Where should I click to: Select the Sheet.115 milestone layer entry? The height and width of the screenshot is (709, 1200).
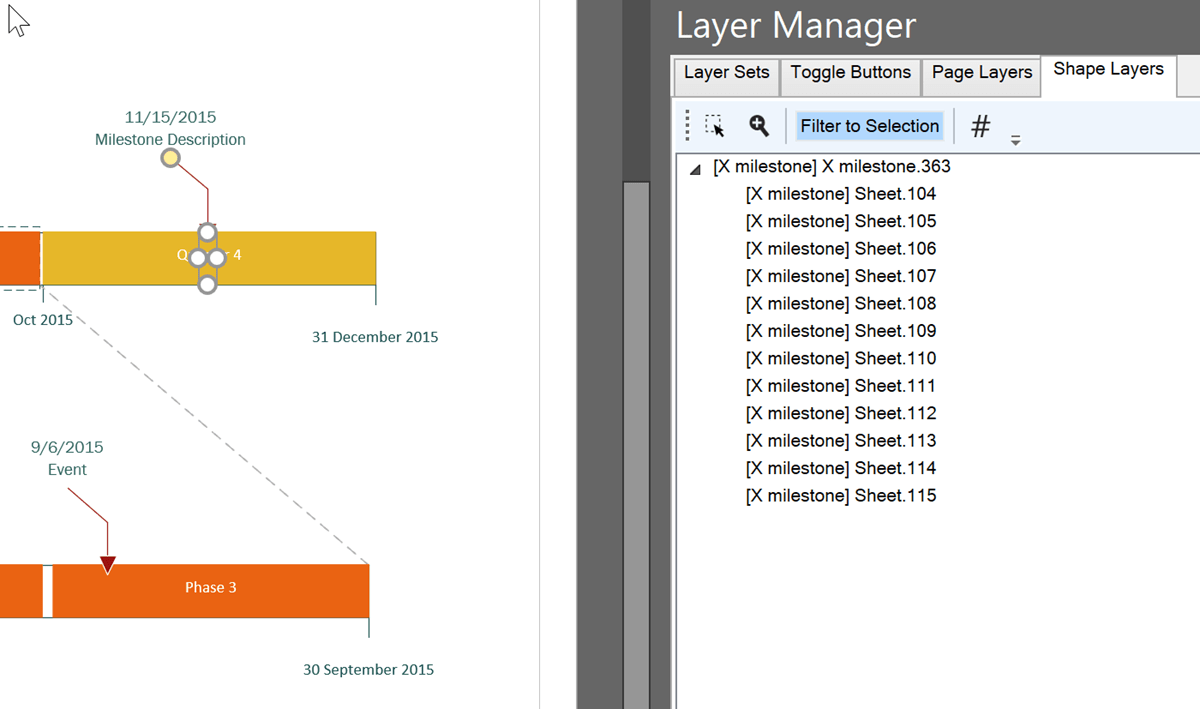click(x=839, y=495)
